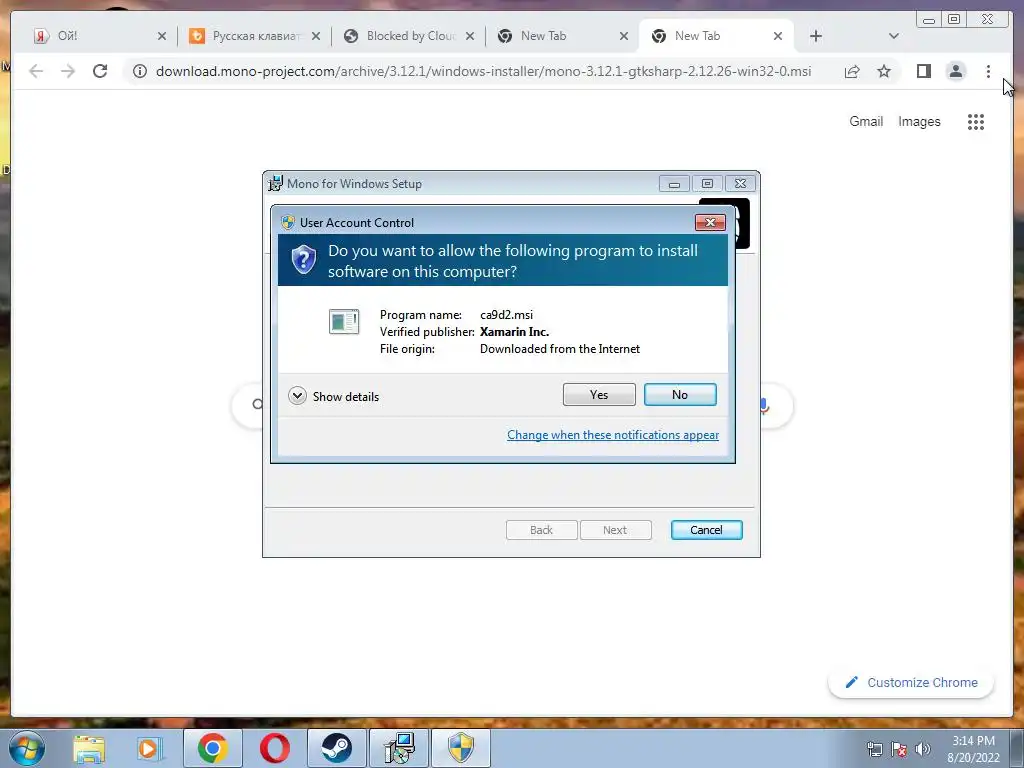
Task: Open Google apps grid
Action: [x=976, y=121]
